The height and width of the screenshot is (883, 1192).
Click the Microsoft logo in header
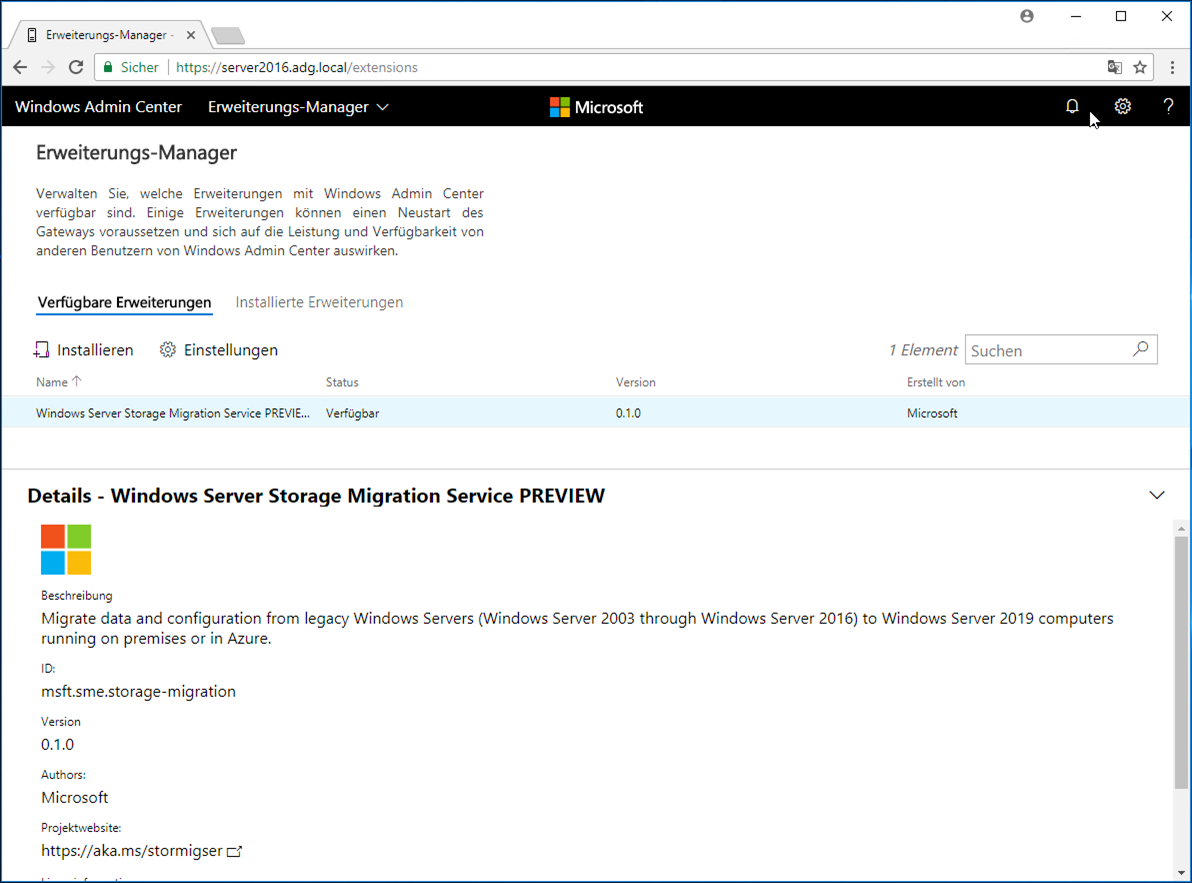click(597, 107)
